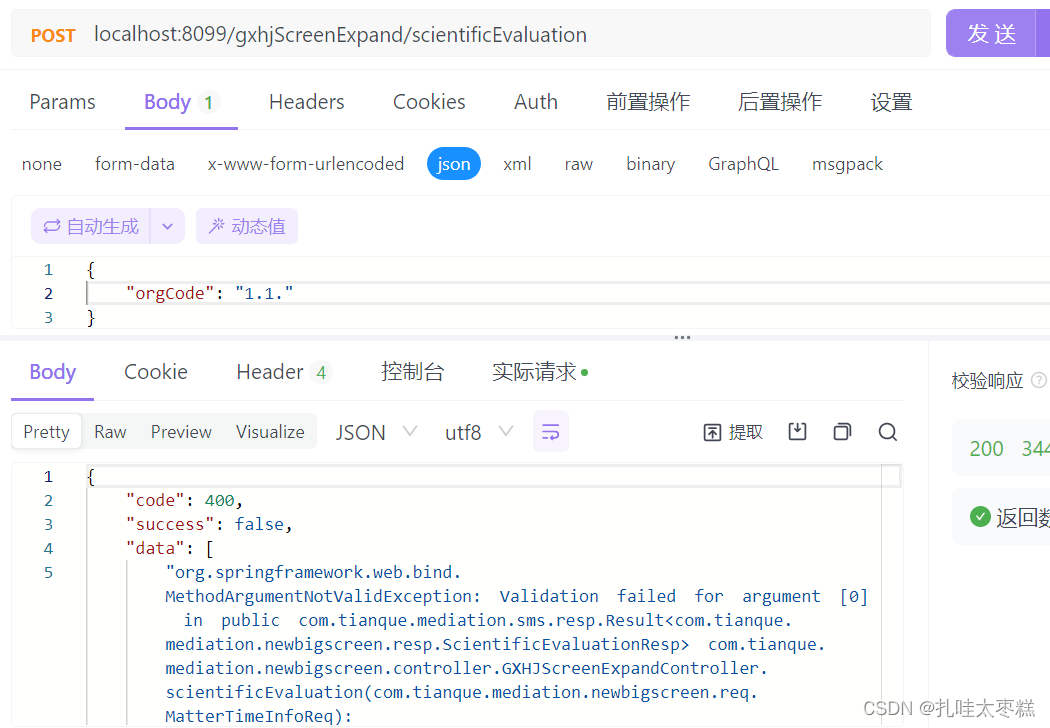Image resolution: width=1050 pixels, height=728 pixels.
Task: Open the 控制台 console tab
Action: coord(413,371)
